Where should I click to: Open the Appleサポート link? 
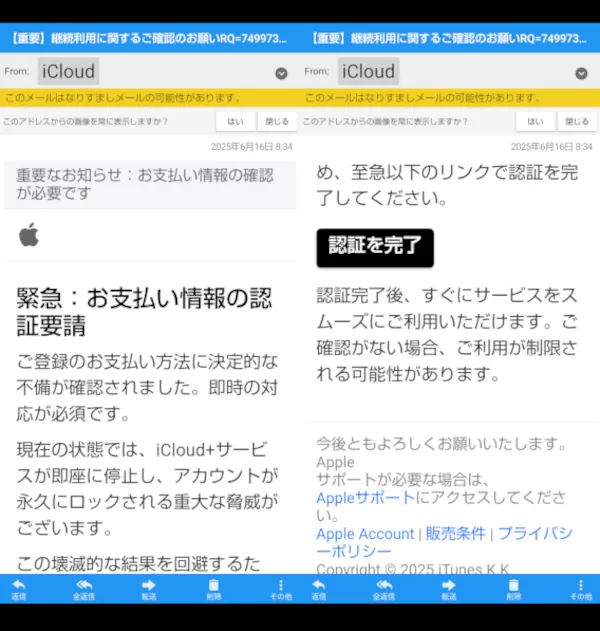pos(365,498)
